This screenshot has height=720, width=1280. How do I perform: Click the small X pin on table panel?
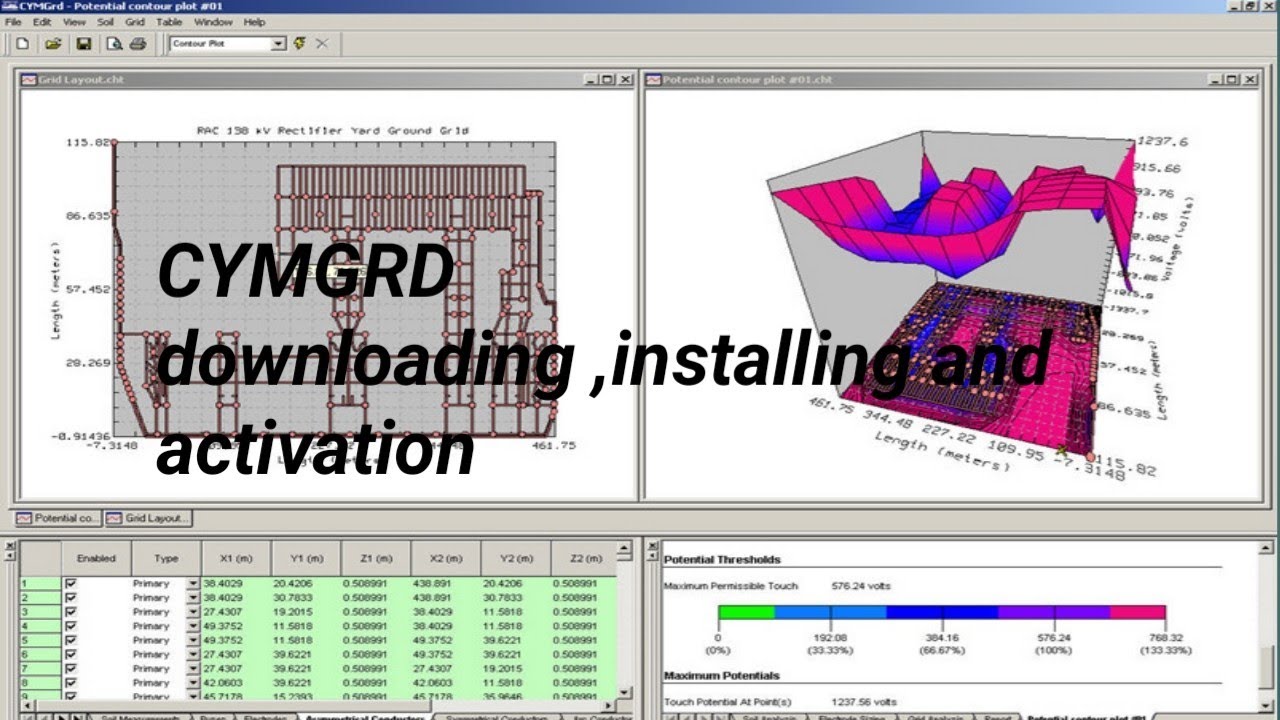10,546
